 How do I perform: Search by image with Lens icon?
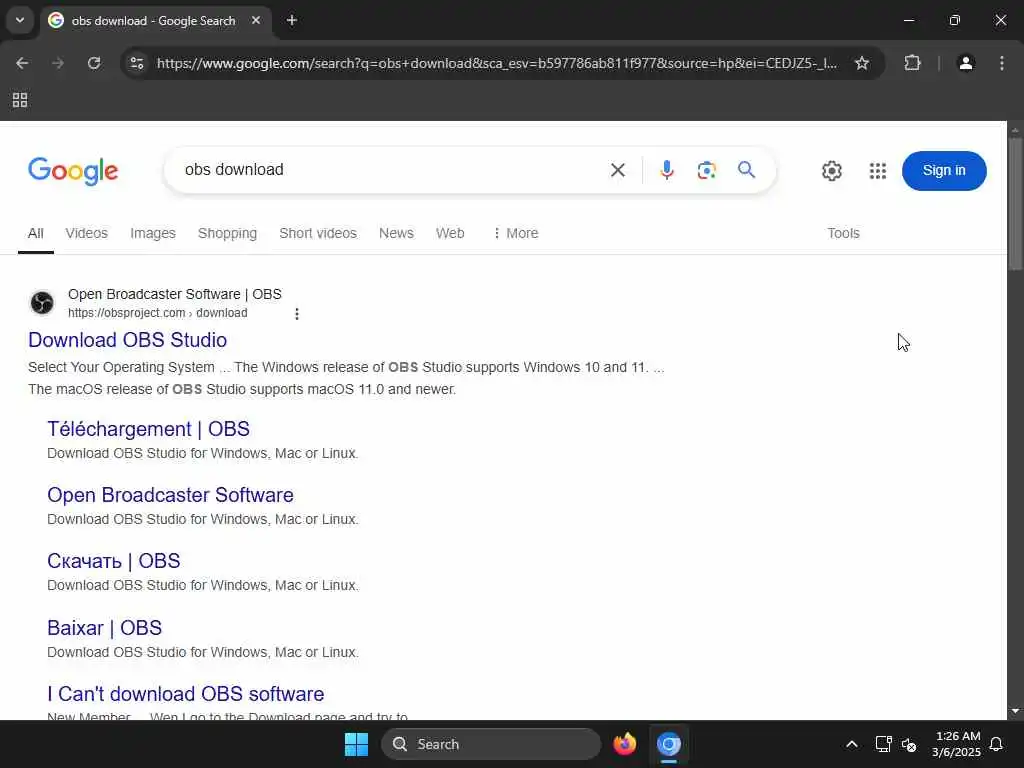707,170
